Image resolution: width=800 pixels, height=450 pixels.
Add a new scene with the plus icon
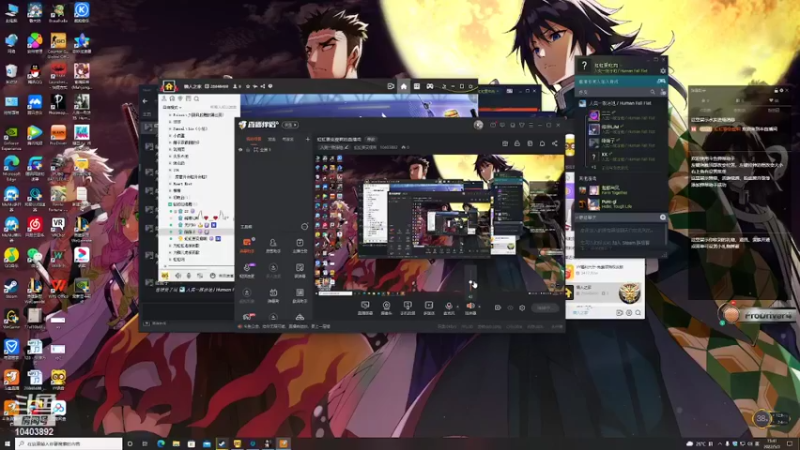[308, 139]
